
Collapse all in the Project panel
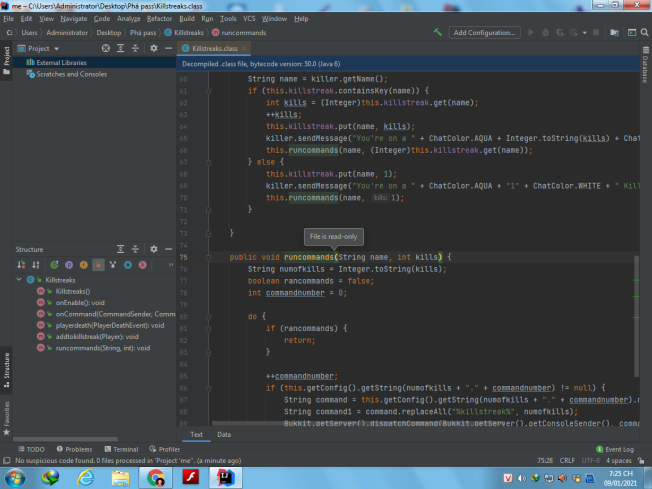[137, 48]
